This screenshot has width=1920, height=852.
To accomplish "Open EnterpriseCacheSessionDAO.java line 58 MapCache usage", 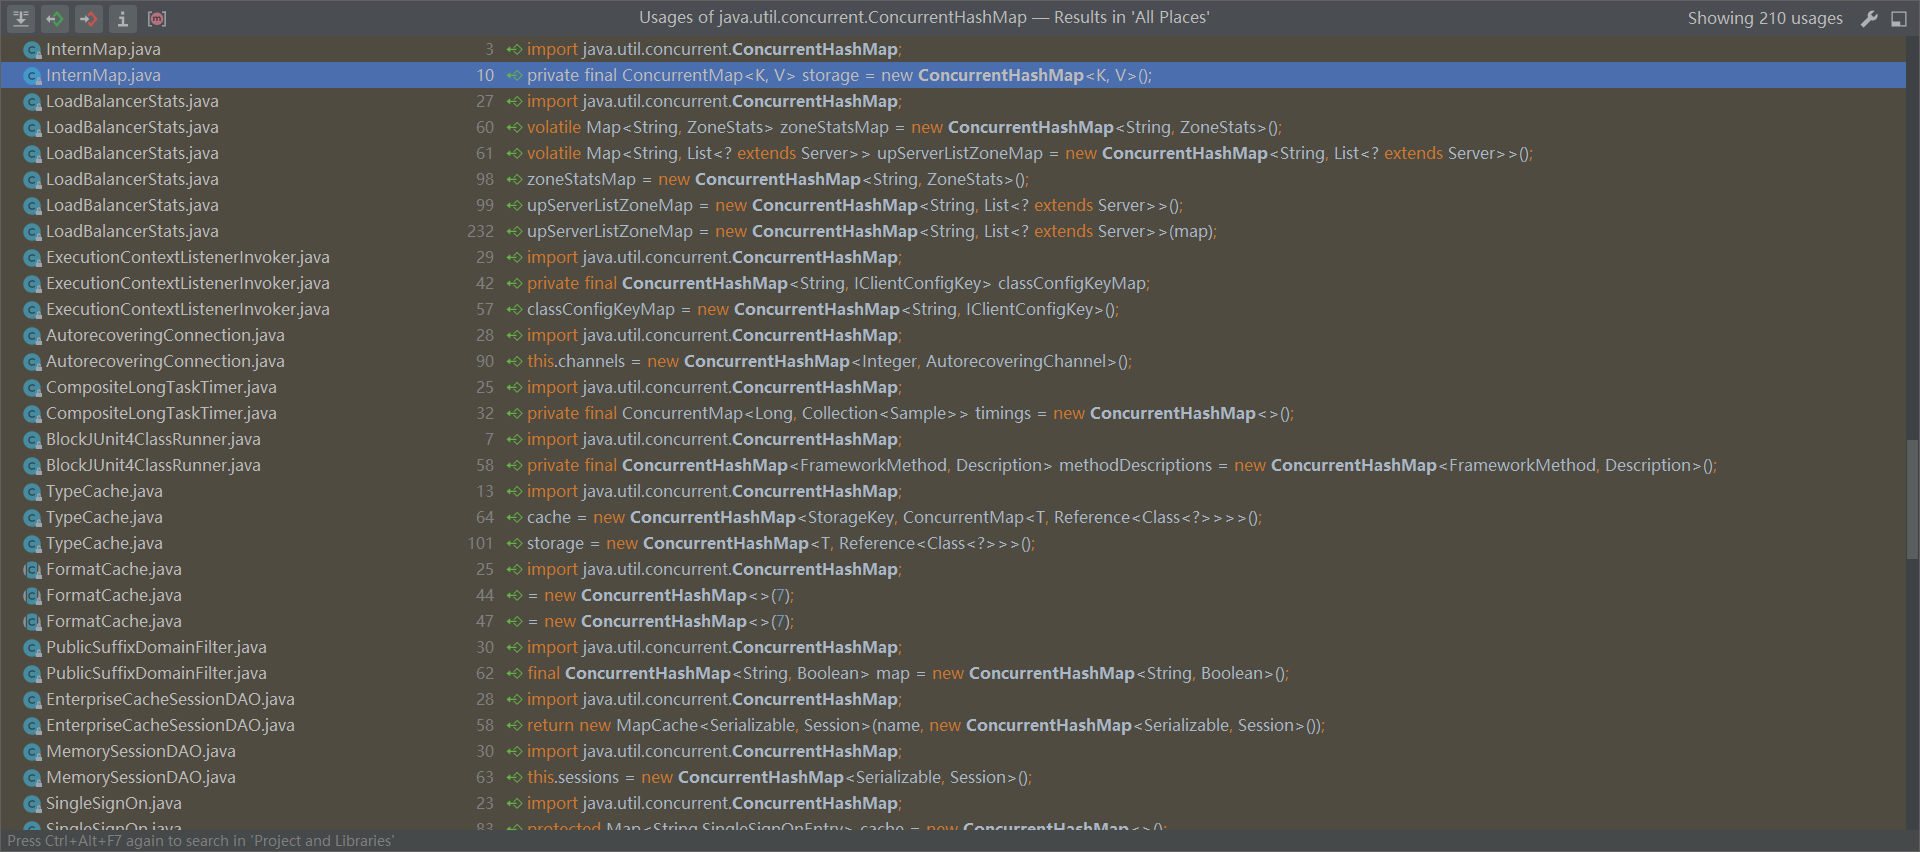I will pyautogui.click(x=953, y=725).
